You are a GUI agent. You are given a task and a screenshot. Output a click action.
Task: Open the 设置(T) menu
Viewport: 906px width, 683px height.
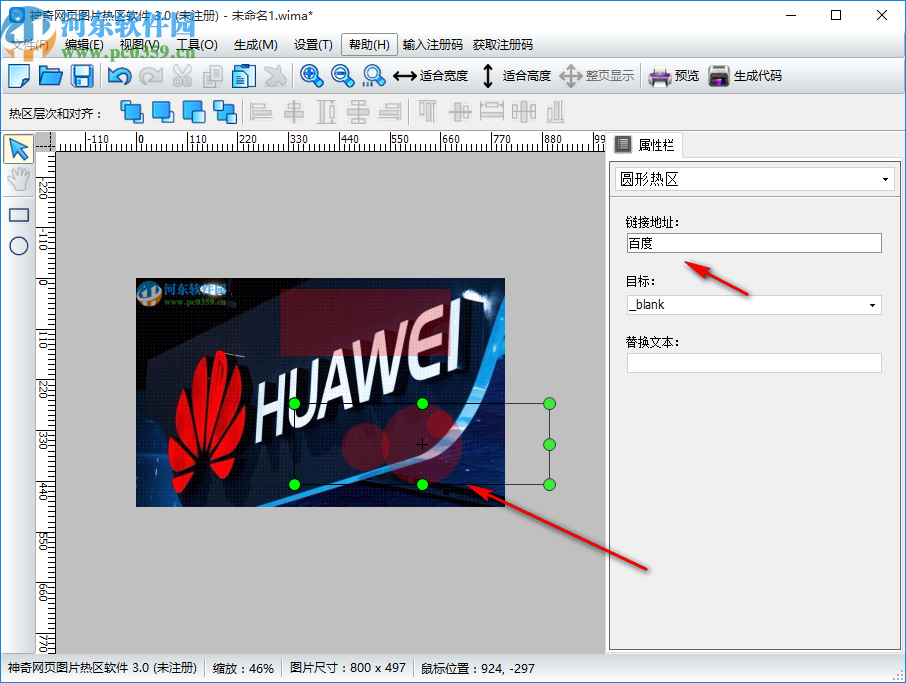click(x=313, y=44)
